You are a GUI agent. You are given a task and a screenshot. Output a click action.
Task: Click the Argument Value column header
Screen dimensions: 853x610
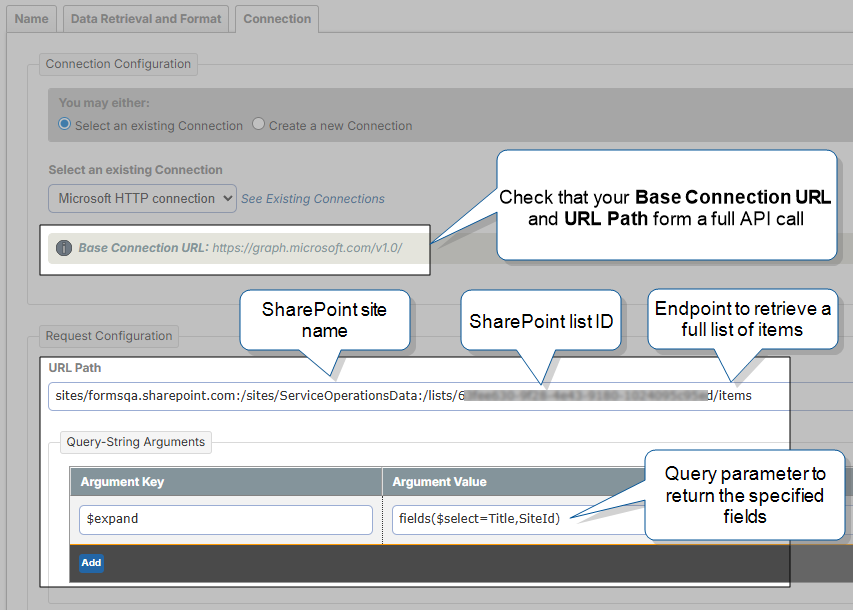click(439, 482)
